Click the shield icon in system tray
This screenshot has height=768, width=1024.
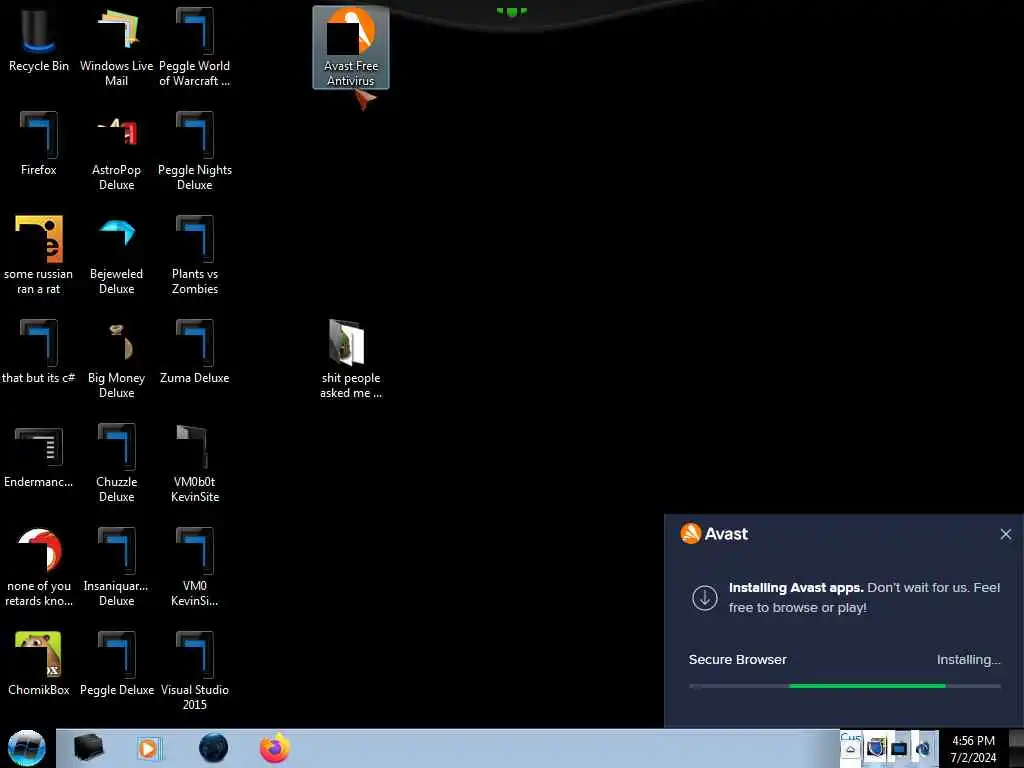tap(875, 748)
